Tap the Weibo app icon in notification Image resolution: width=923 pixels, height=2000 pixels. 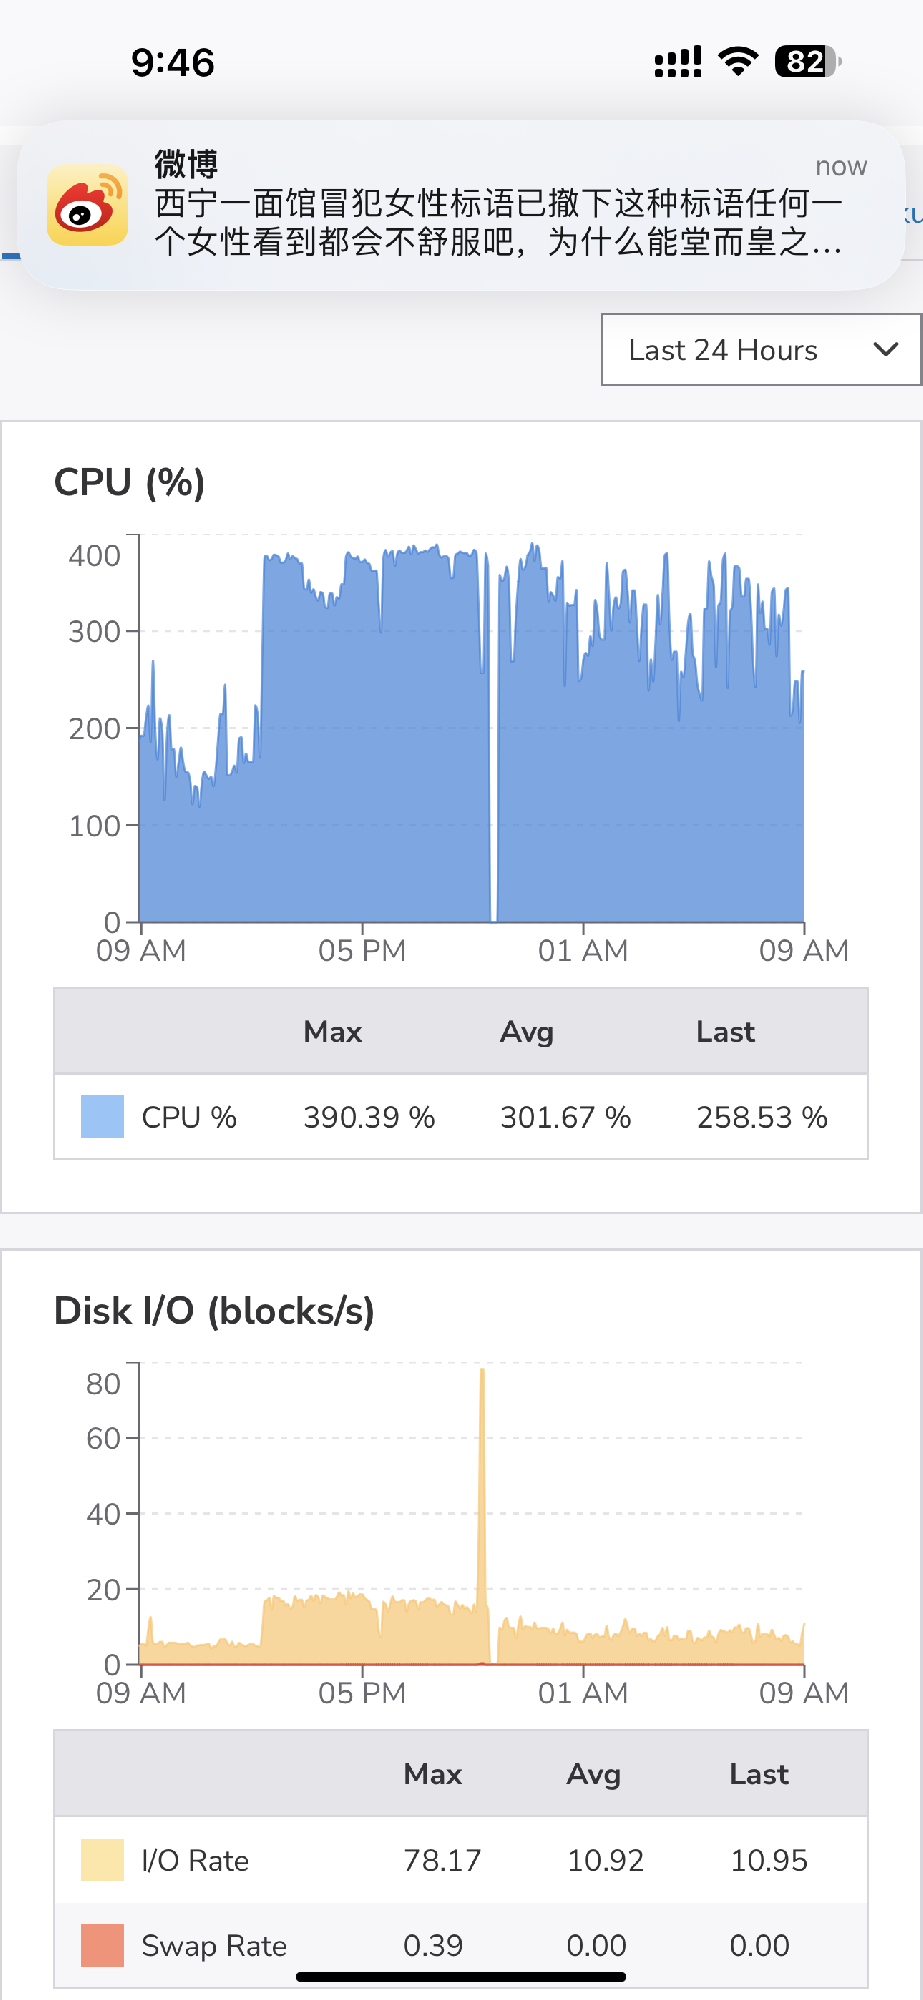pos(88,205)
